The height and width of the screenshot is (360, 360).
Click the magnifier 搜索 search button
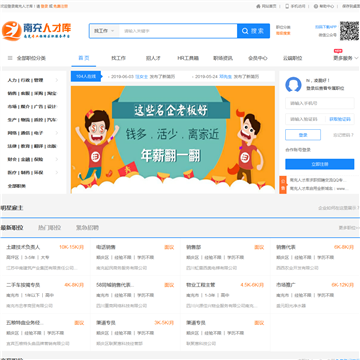pos(253,31)
